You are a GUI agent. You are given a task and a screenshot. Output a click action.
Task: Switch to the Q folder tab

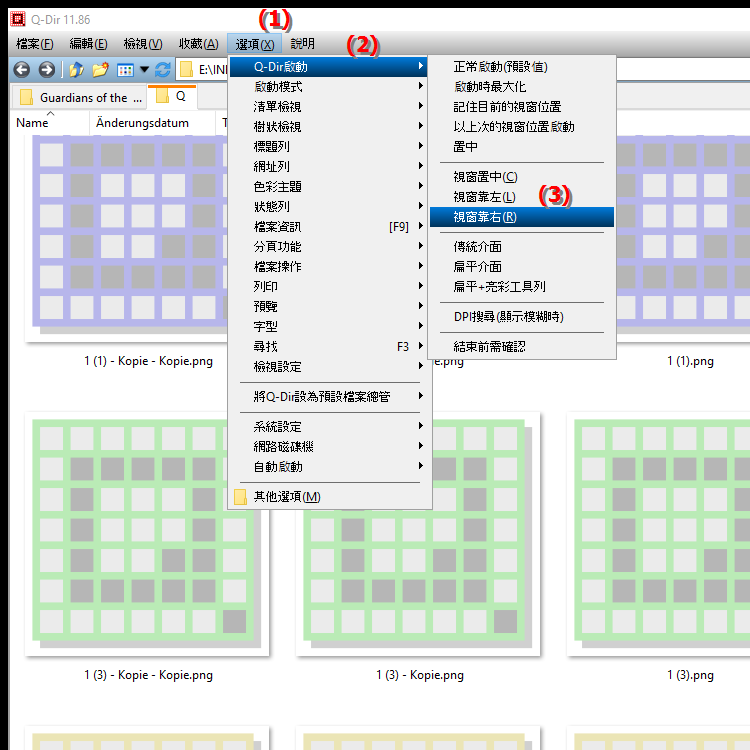[x=172, y=97]
